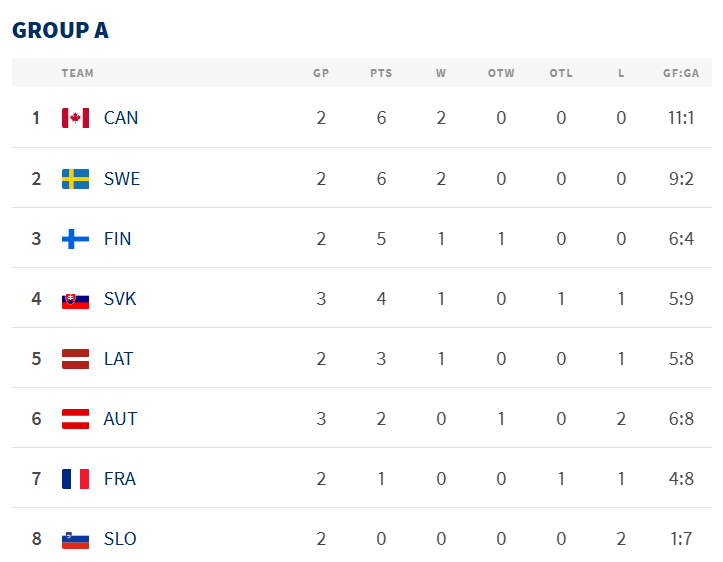Viewport: 723px width, 562px height.
Task: Open the CAN team link
Action: (121, 118)
